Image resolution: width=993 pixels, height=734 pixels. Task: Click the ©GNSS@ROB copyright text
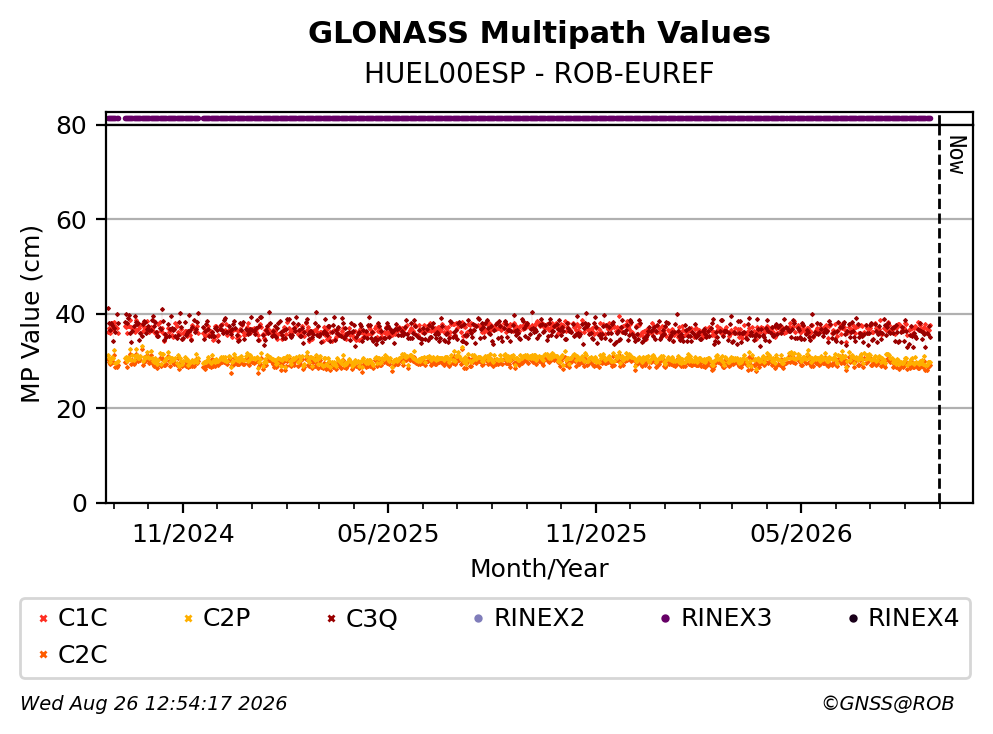888,703
